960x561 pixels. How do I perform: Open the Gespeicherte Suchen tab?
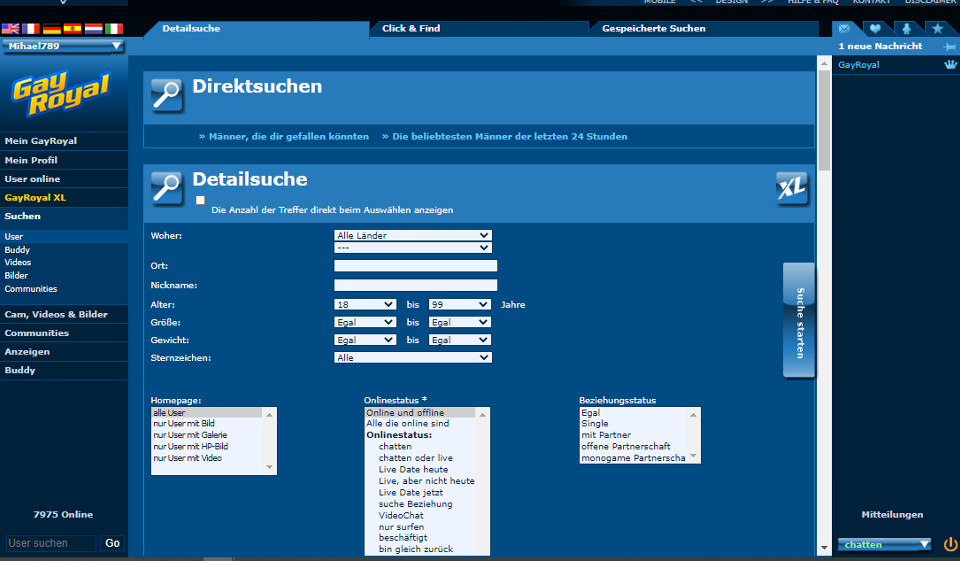pos(653,29)
